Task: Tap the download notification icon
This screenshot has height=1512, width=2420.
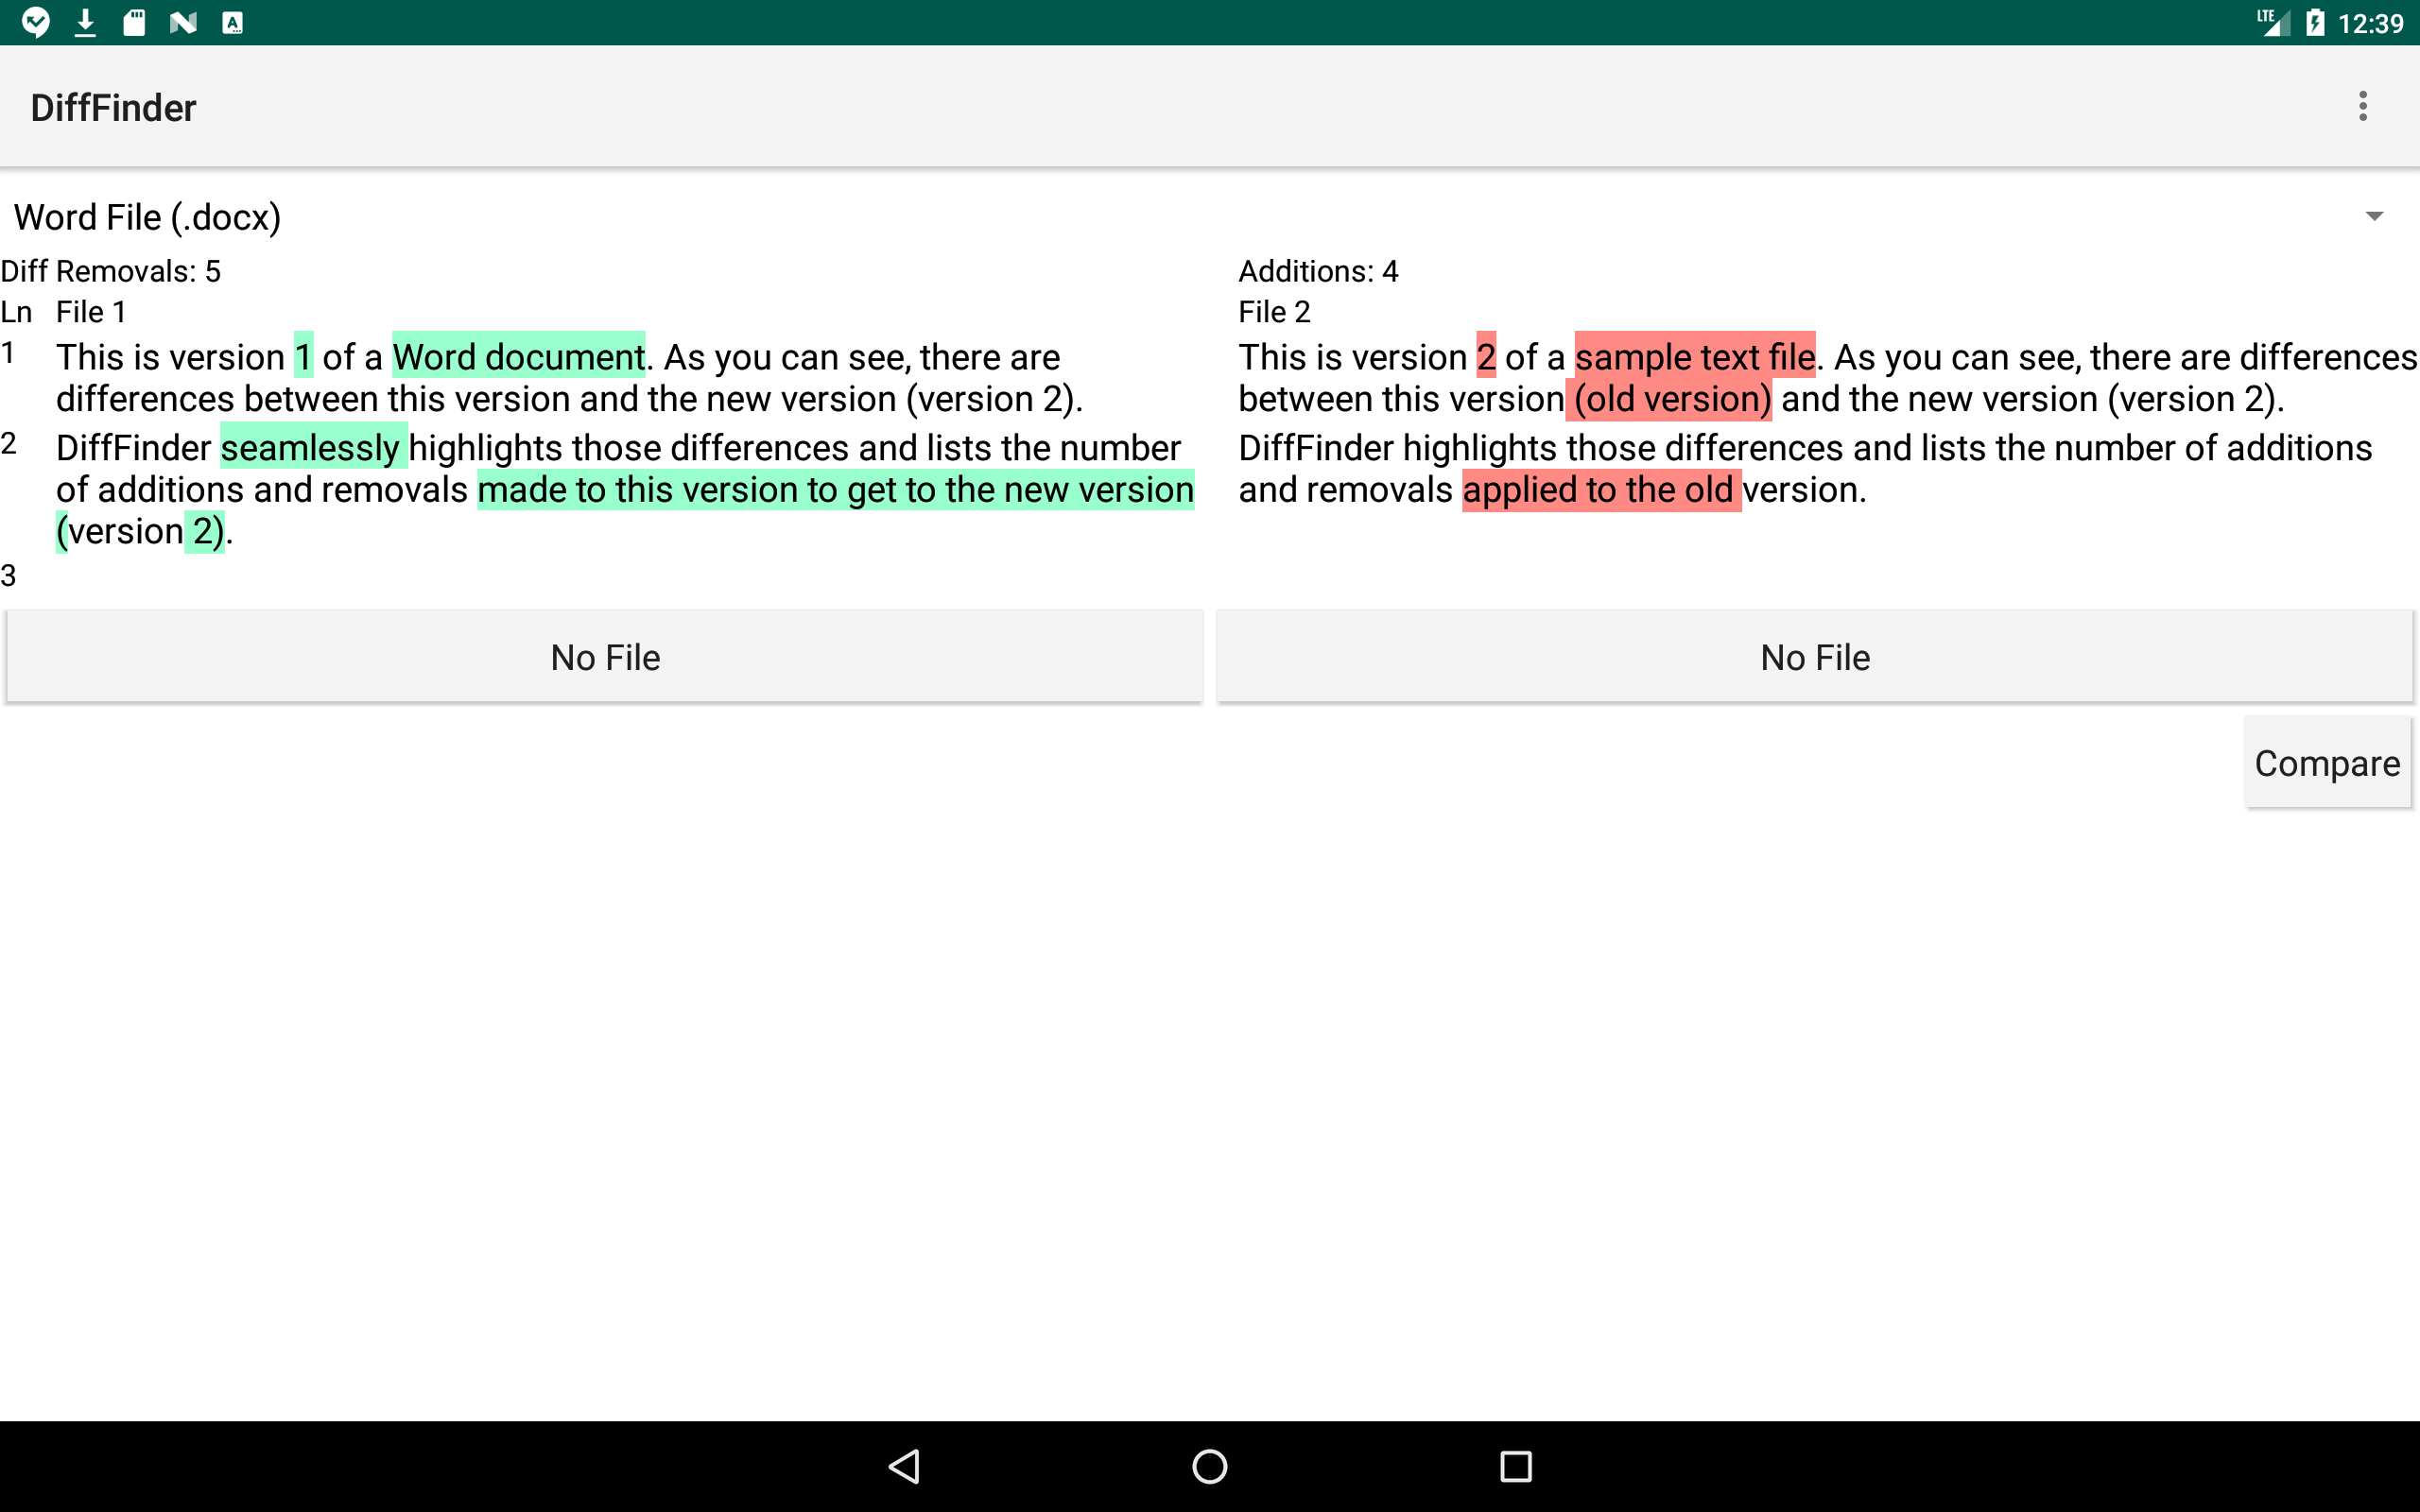Action: point(85,21)
